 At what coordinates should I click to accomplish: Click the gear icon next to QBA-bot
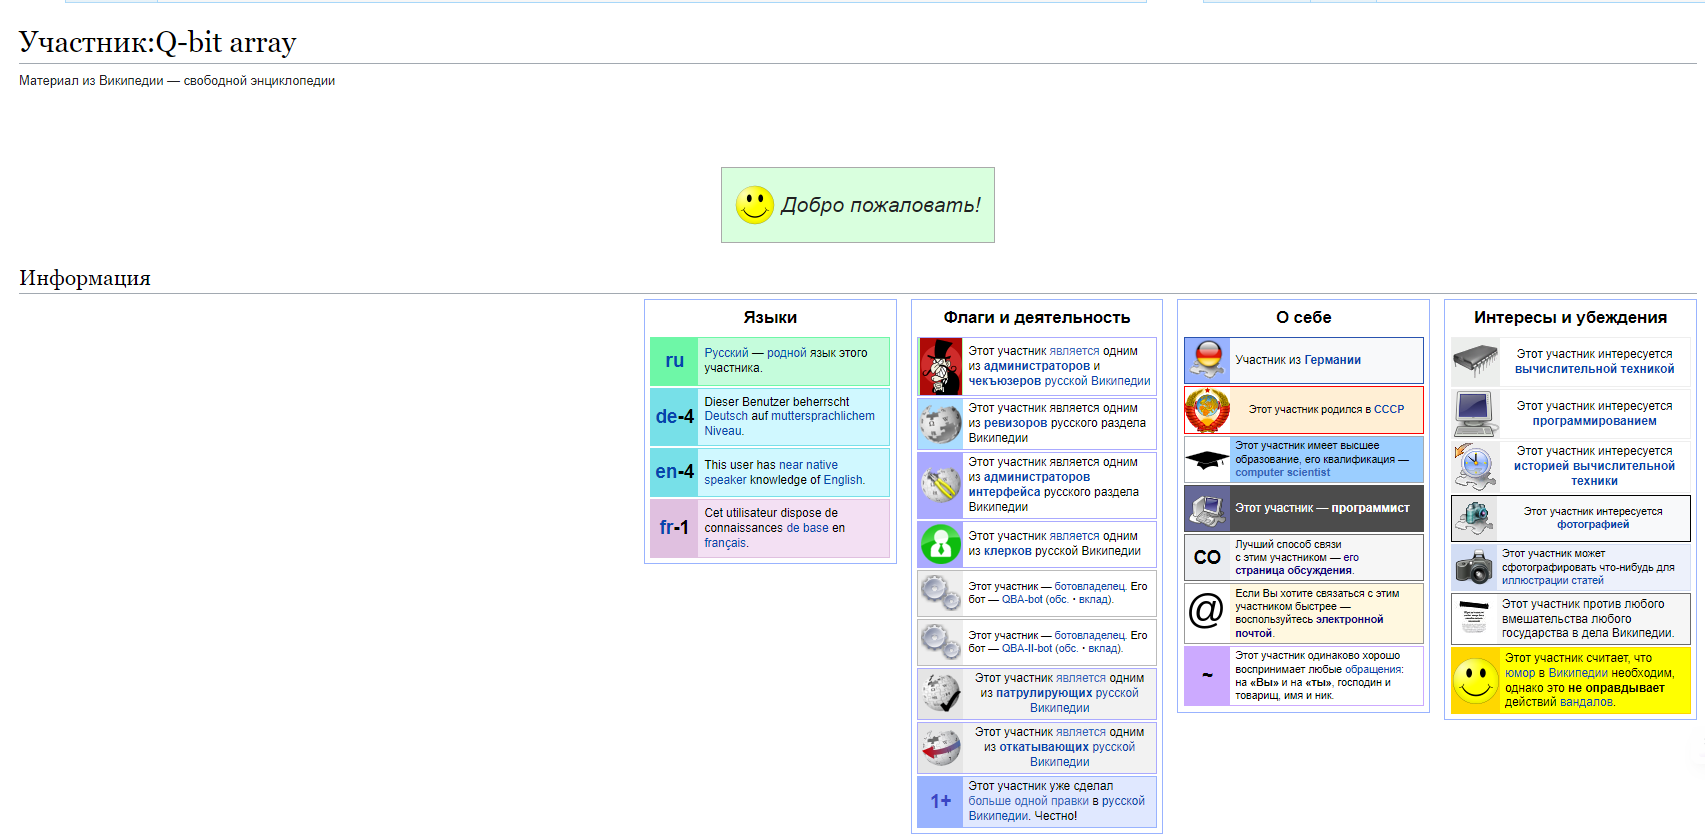click(941, 593)
